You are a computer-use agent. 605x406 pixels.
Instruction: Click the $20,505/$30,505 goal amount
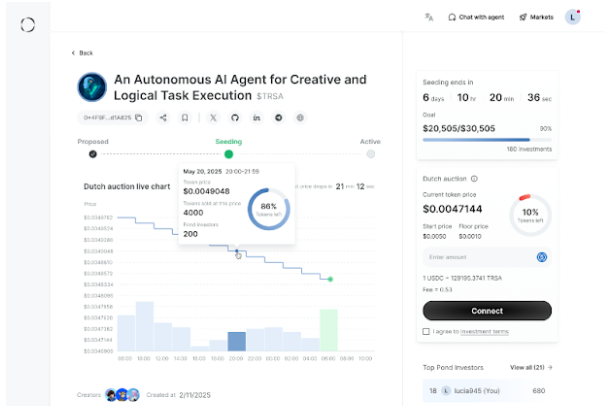pos(459,129)
